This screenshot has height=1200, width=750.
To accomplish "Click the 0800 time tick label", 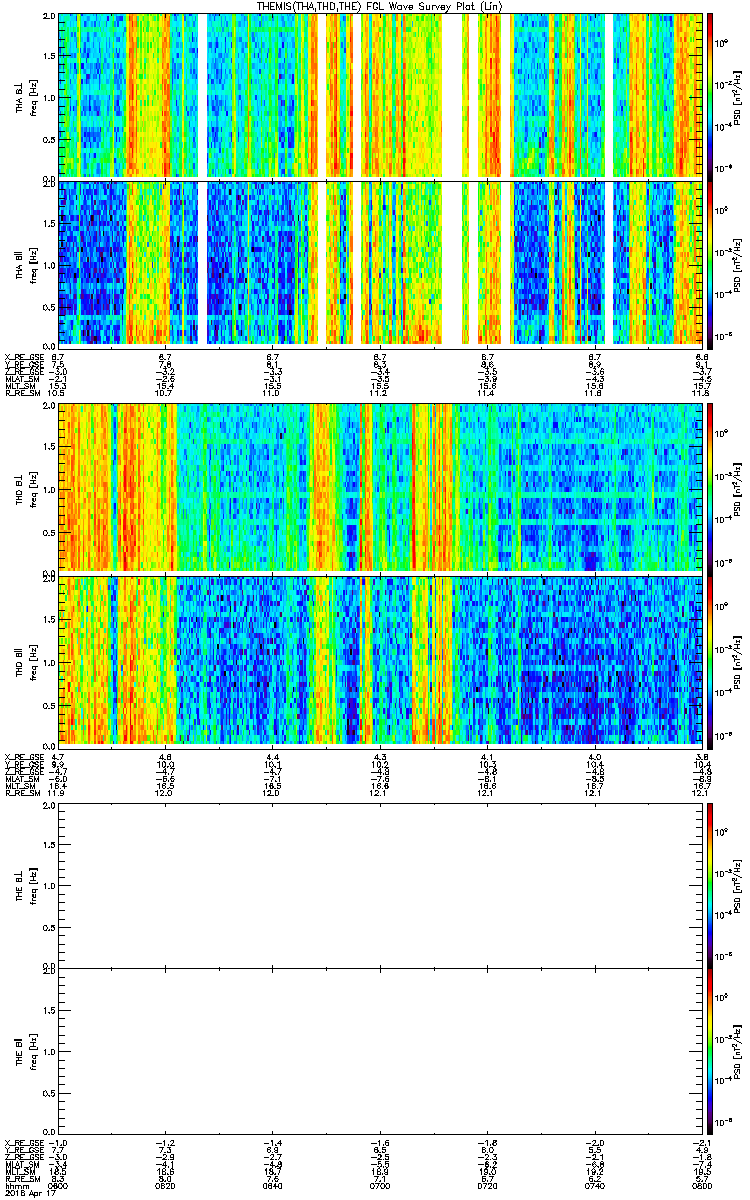I will coord(700,1184).
